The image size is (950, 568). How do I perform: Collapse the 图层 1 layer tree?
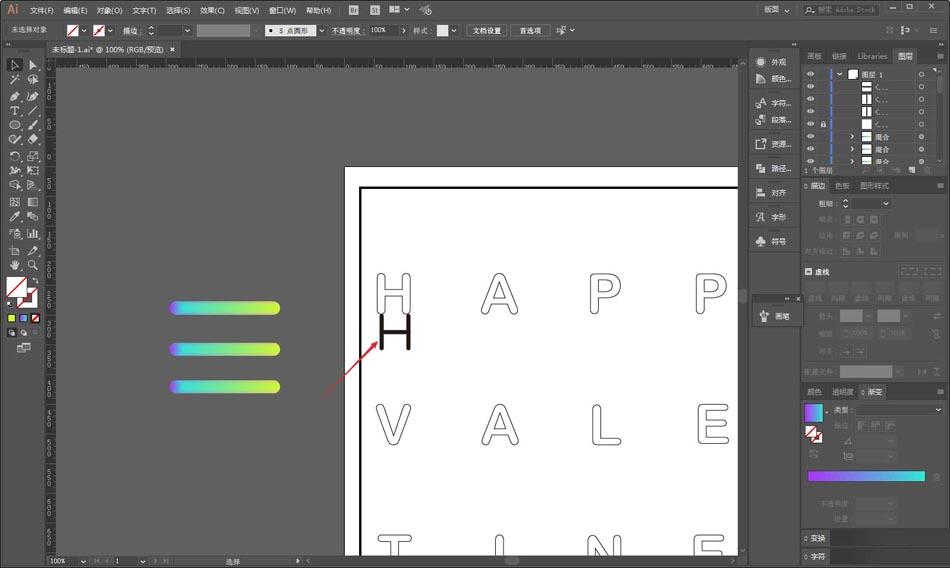point(840,75)
